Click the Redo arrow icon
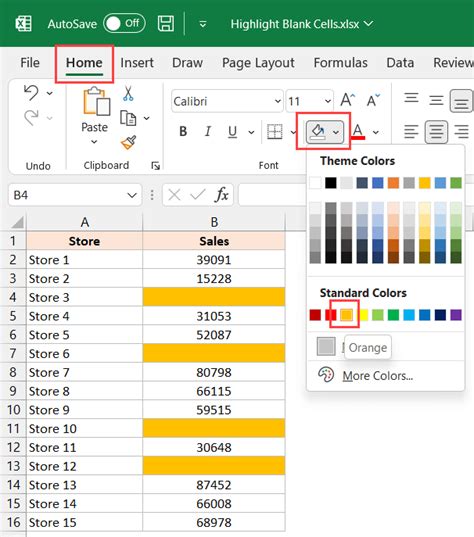The width and height of the screenshot is (474, 537). tap(31, 118)
